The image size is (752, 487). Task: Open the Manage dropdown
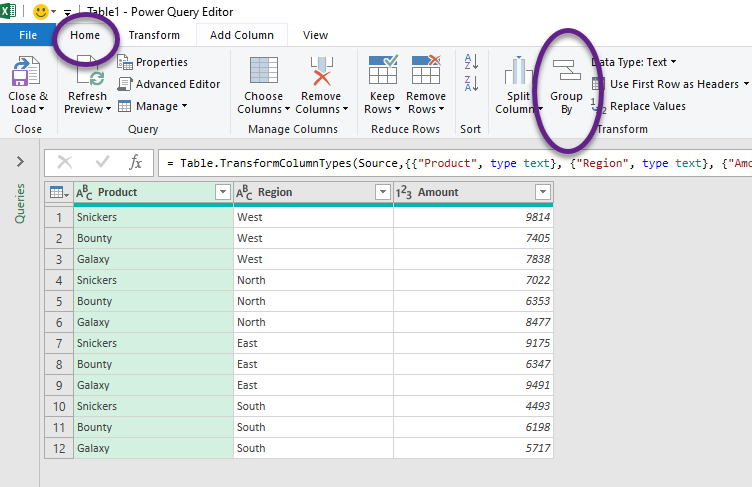[153, 106]
